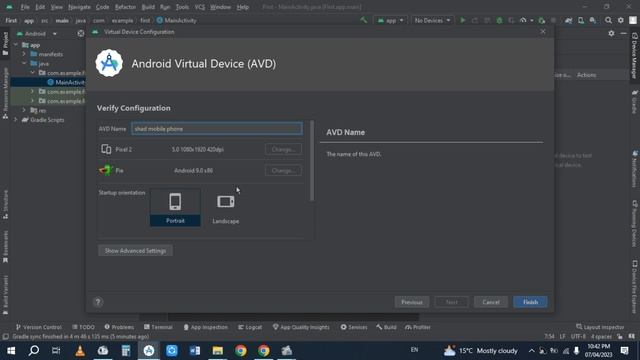640x360 pixels.
Task: Close the Virtual Device Configuration dialog
Action: pos(542,32)
